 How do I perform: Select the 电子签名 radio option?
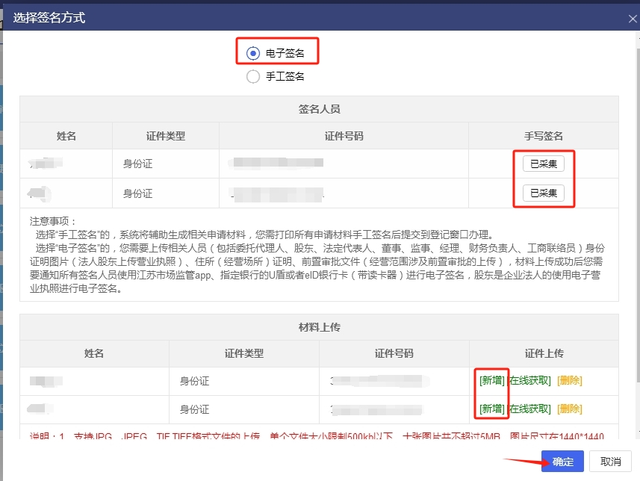tap(253, 53)
